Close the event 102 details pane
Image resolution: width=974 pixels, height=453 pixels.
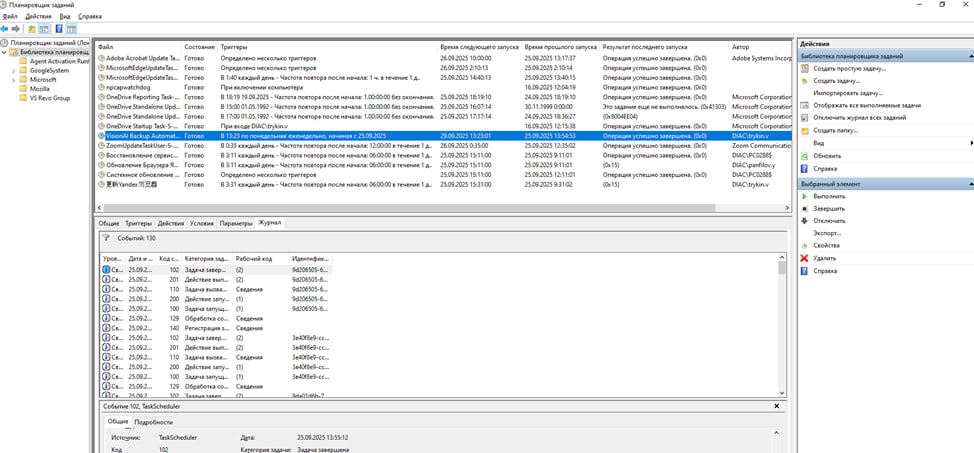point(777,407)
